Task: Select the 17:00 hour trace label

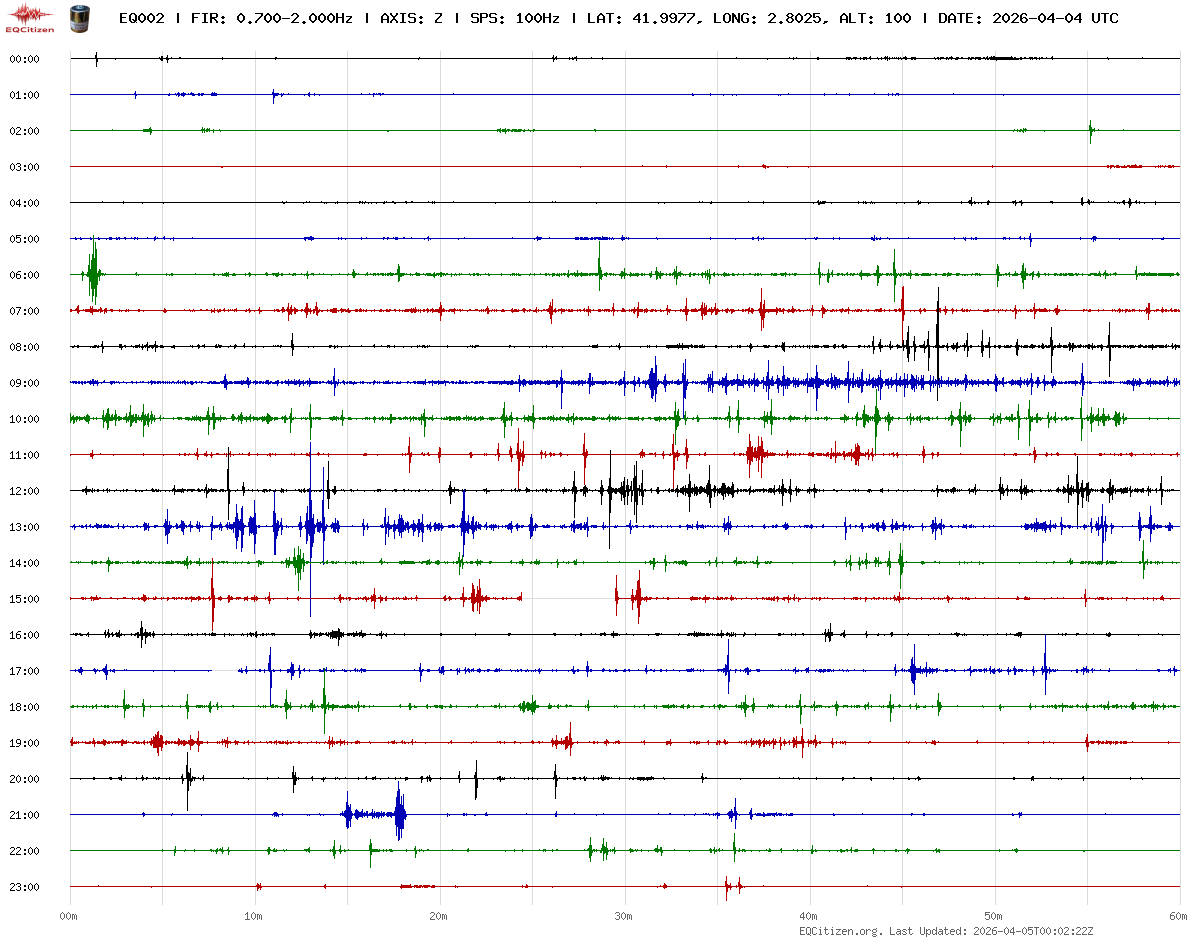Action: coord(24,671)
